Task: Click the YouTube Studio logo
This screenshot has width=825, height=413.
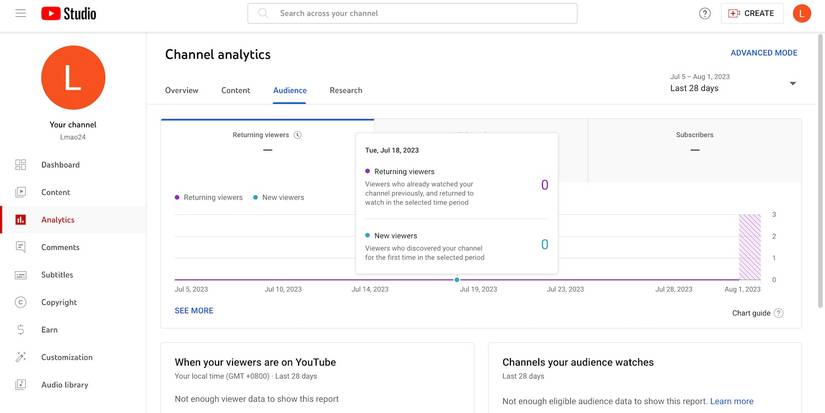Action: [69, 13]
